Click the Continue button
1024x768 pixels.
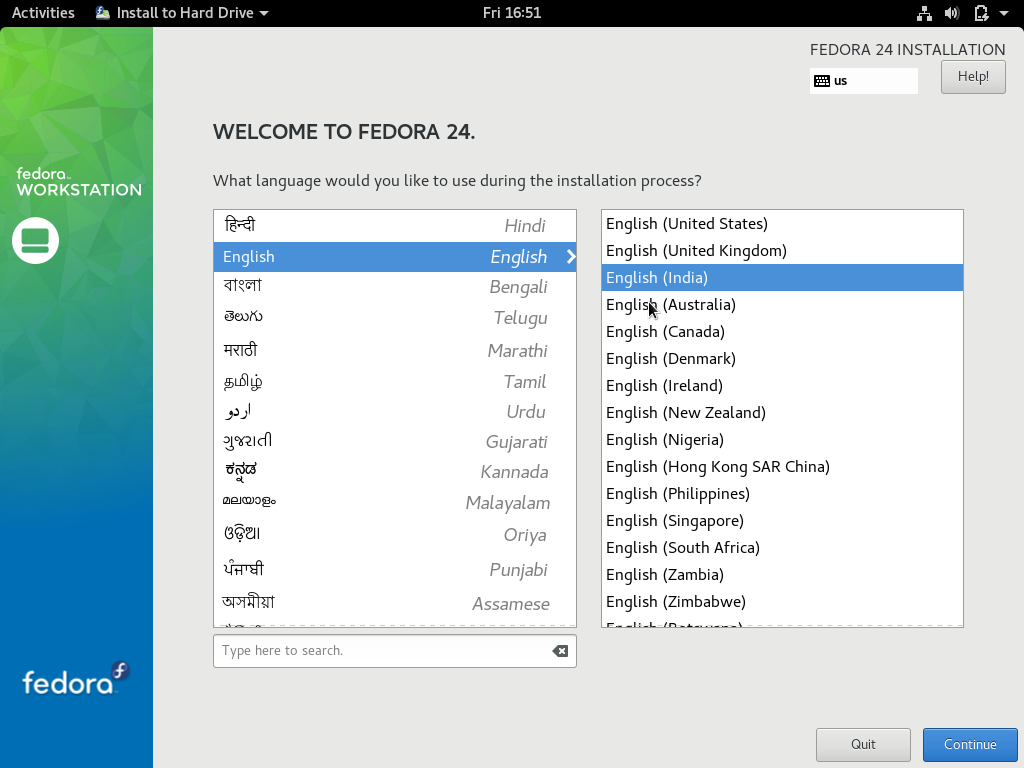tap(970, 744)
